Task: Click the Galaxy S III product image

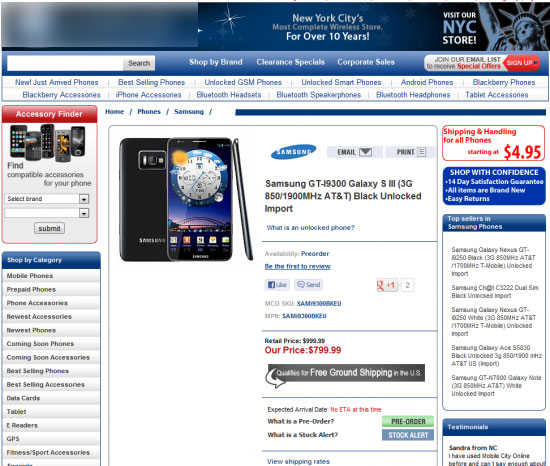Action: pos(186,200)
